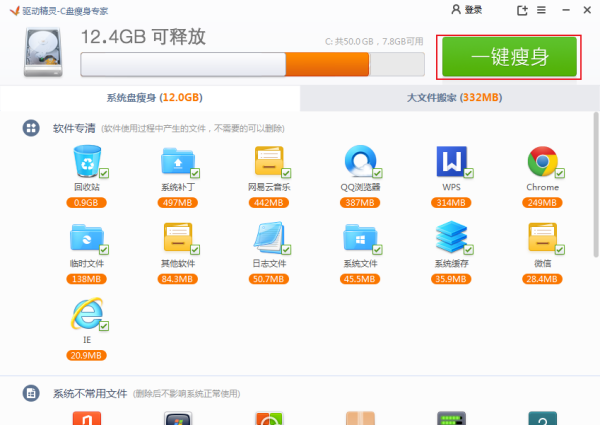Click the 138MB size badge
This screenshot has width=600, height=425.
click(86, 279)
